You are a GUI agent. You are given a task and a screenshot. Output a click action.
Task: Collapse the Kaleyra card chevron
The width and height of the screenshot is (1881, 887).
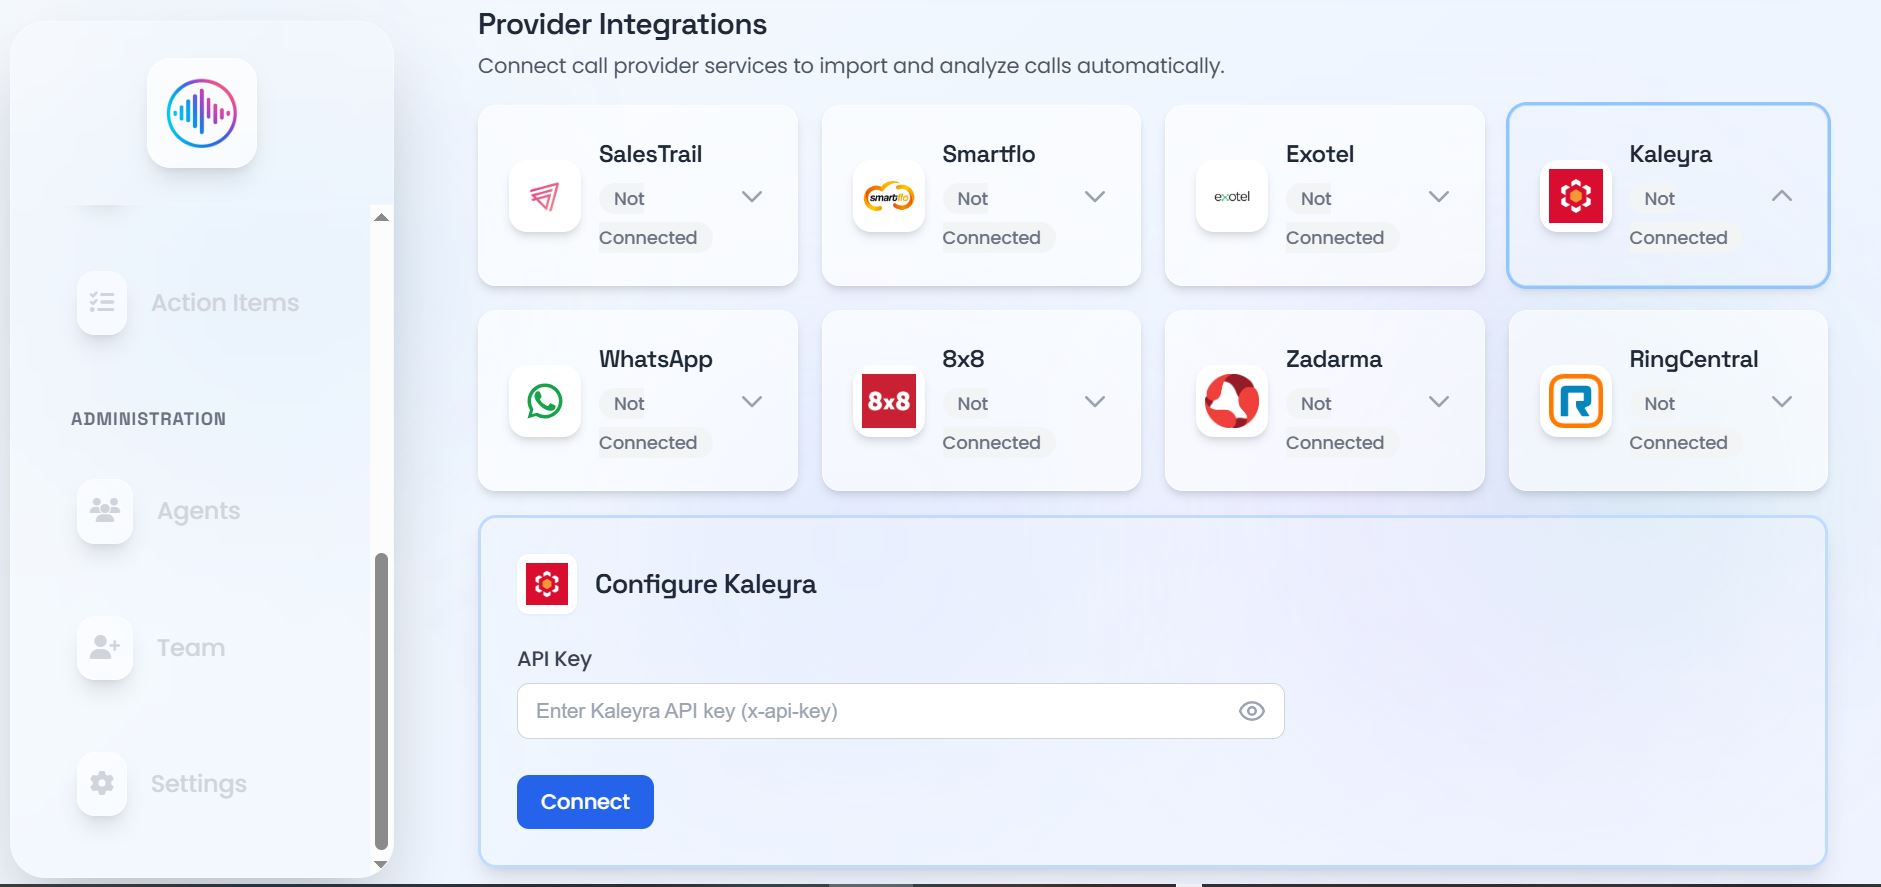coord(1782,196)
